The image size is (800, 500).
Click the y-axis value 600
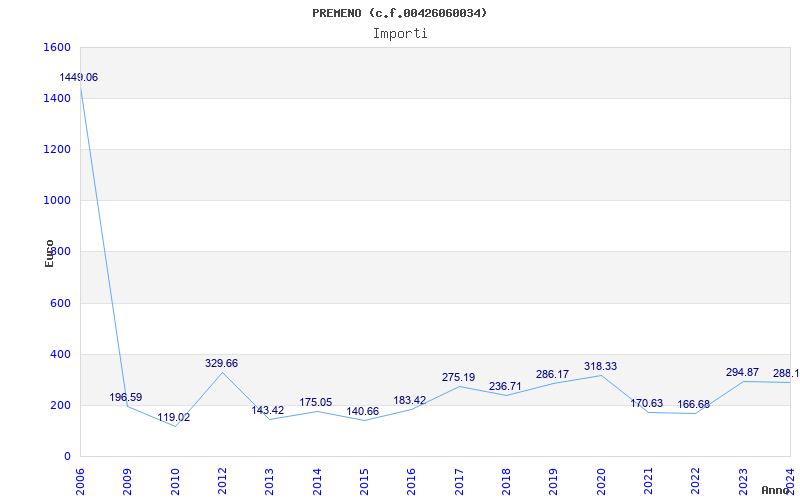tap(60, 303)
